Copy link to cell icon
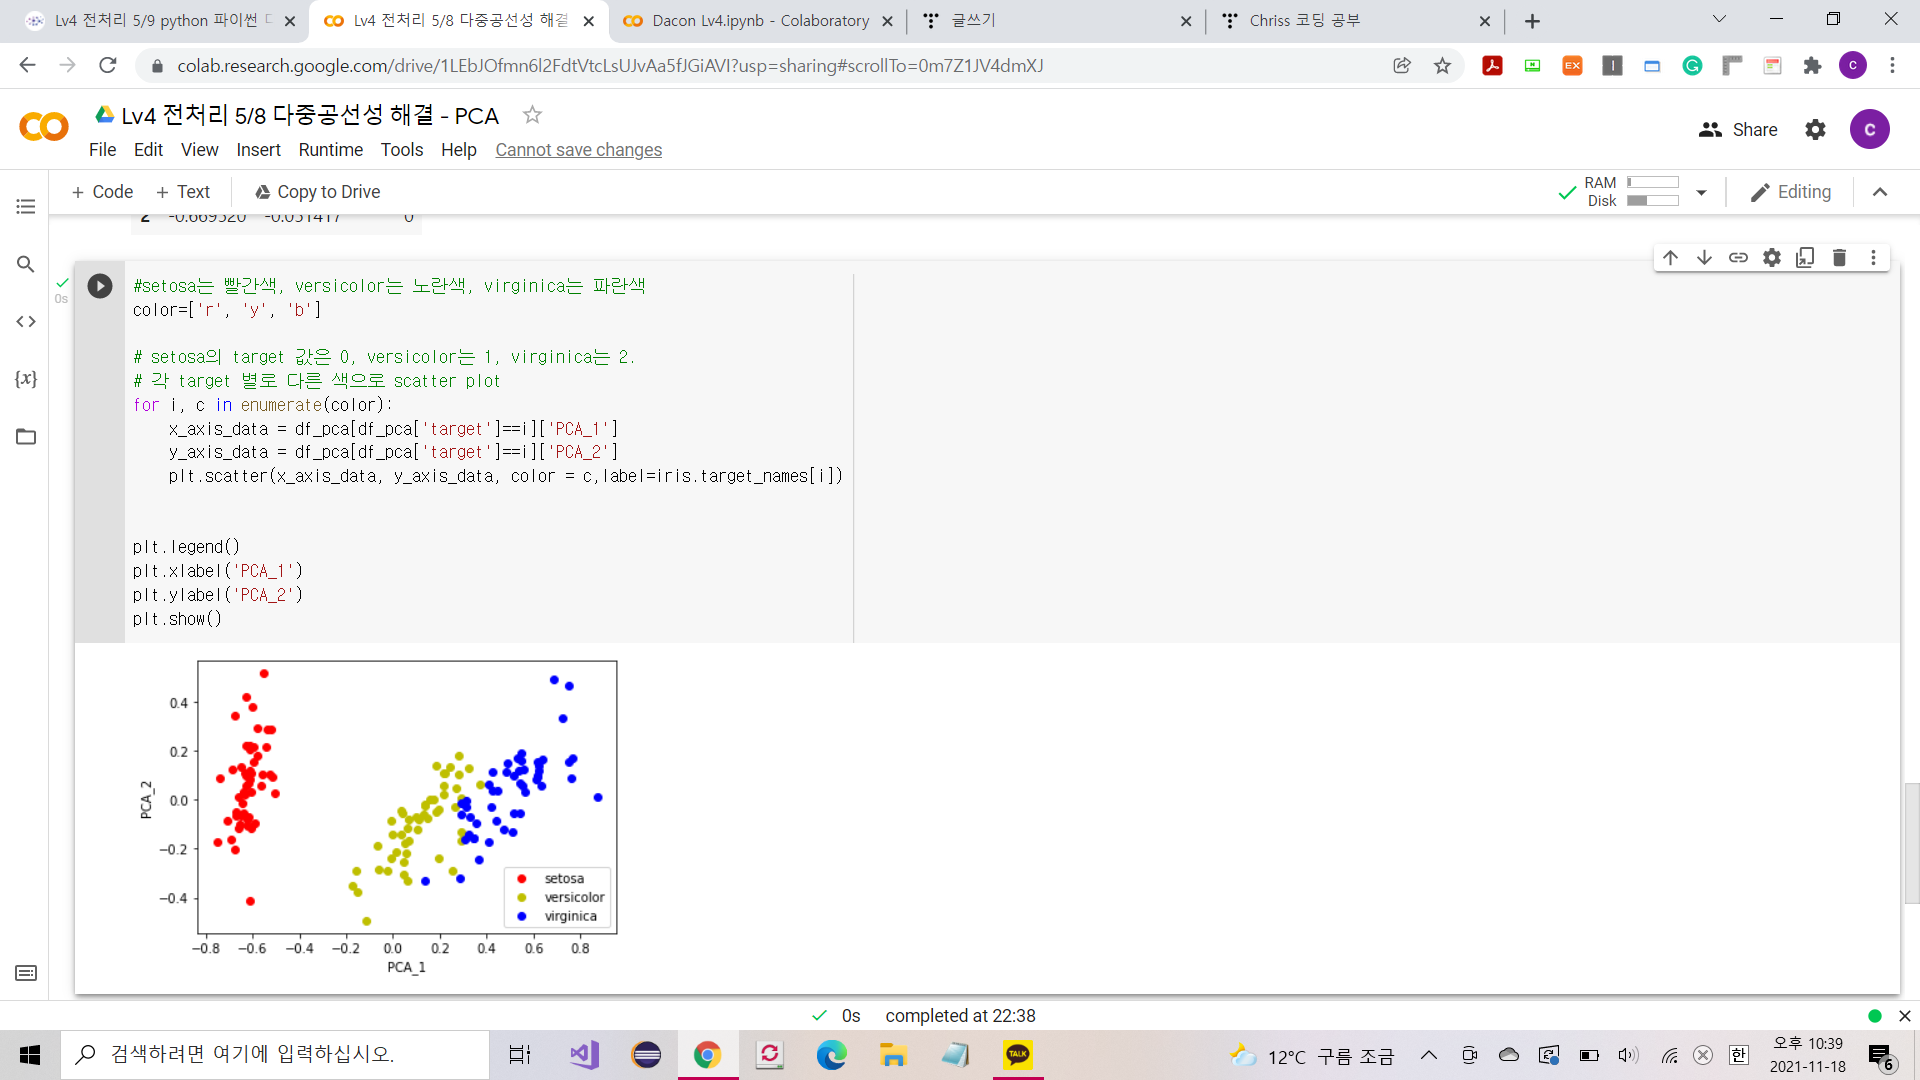The image size is (1920, 1080). pyautogui.click(x=1738, y=258)
